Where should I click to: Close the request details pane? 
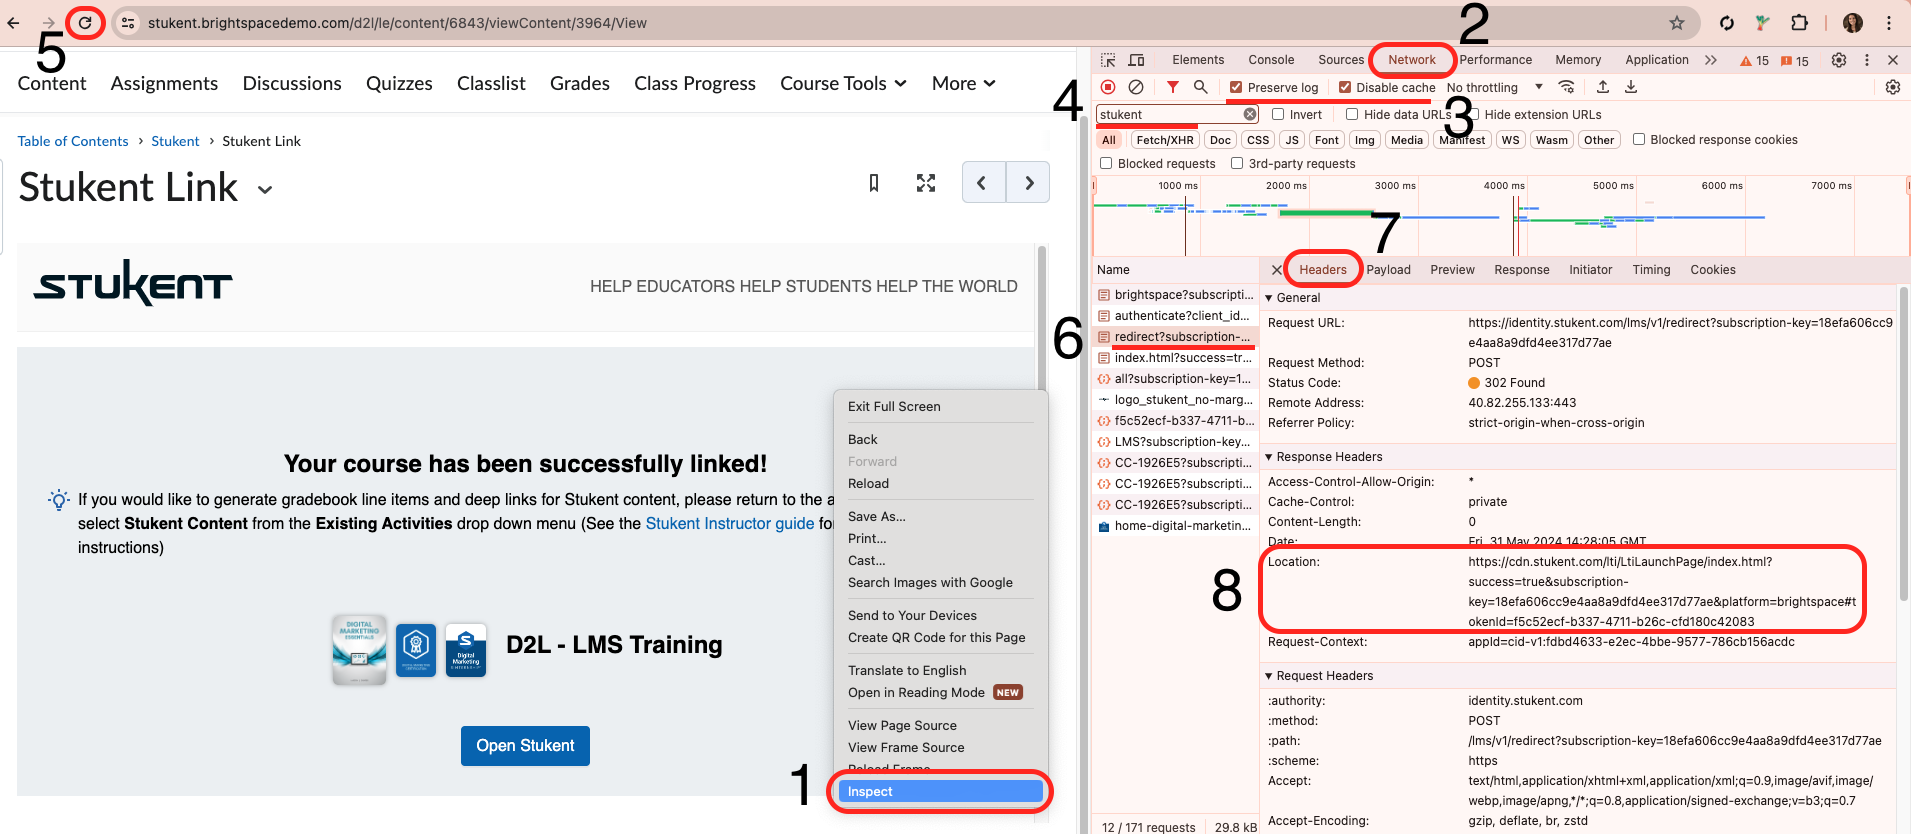tap(1277, 270)
